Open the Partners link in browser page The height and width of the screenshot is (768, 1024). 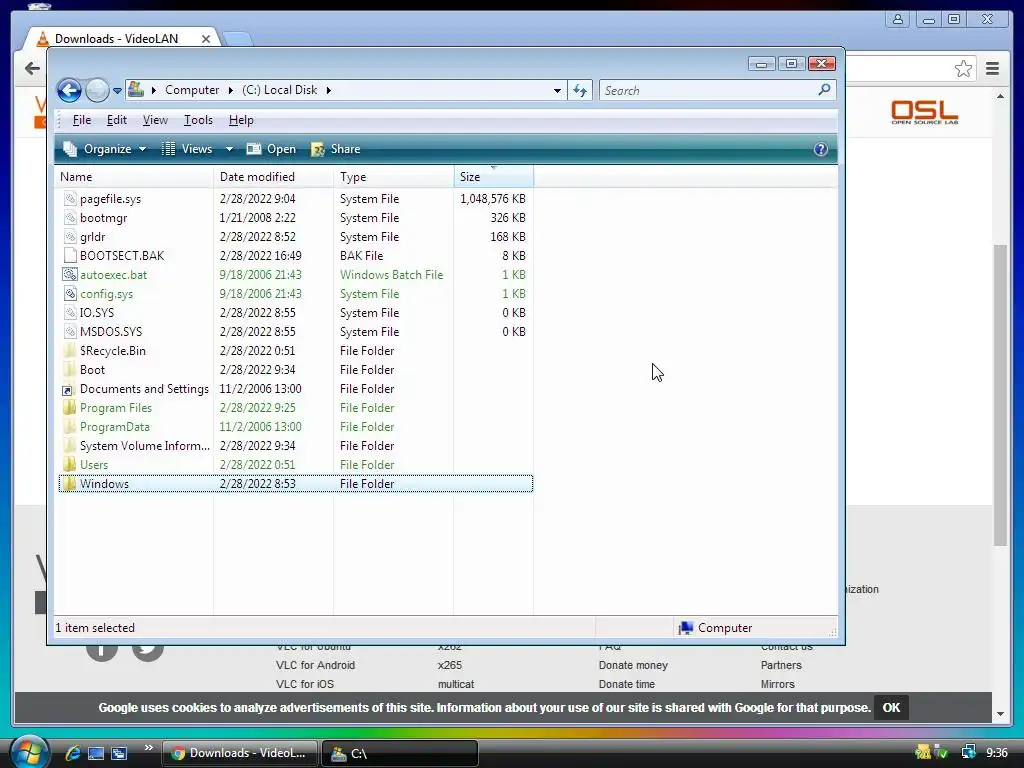pos(781,665)
